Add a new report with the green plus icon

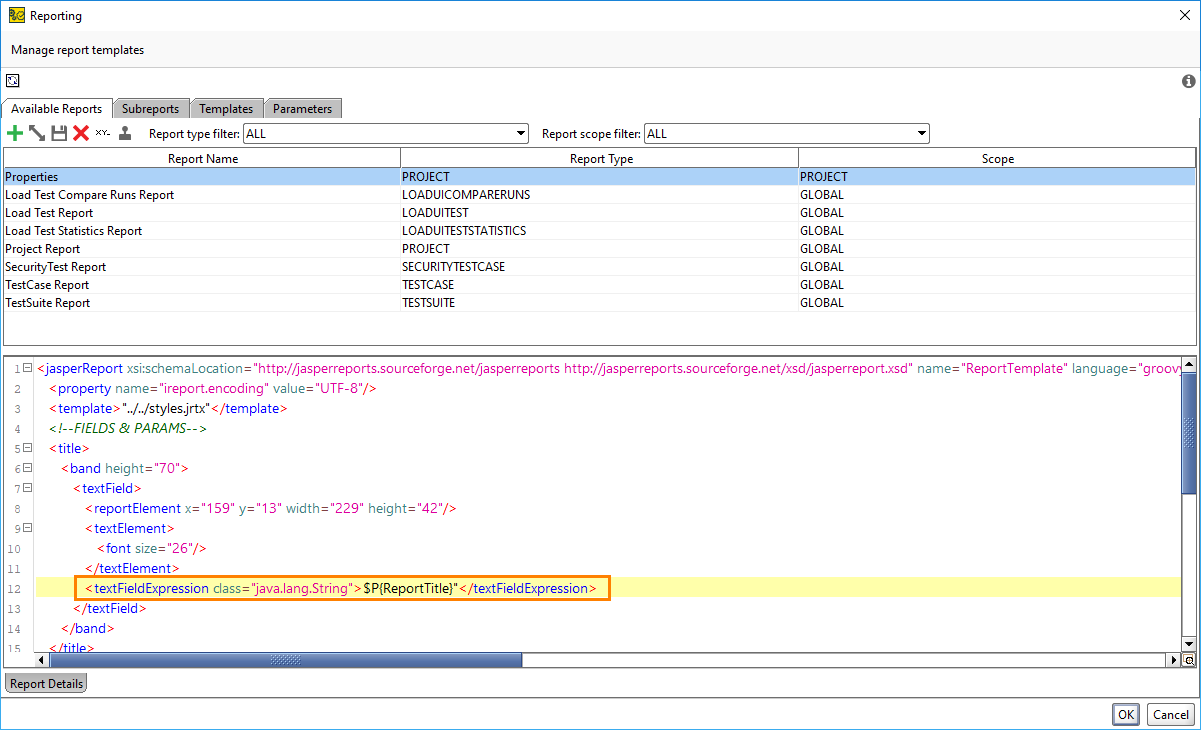pos(15,132)
